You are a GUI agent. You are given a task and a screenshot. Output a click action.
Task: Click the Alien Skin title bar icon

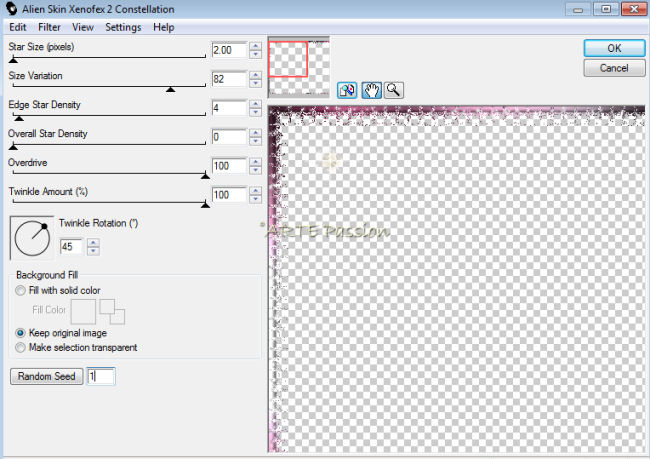(x=12, y=9)
